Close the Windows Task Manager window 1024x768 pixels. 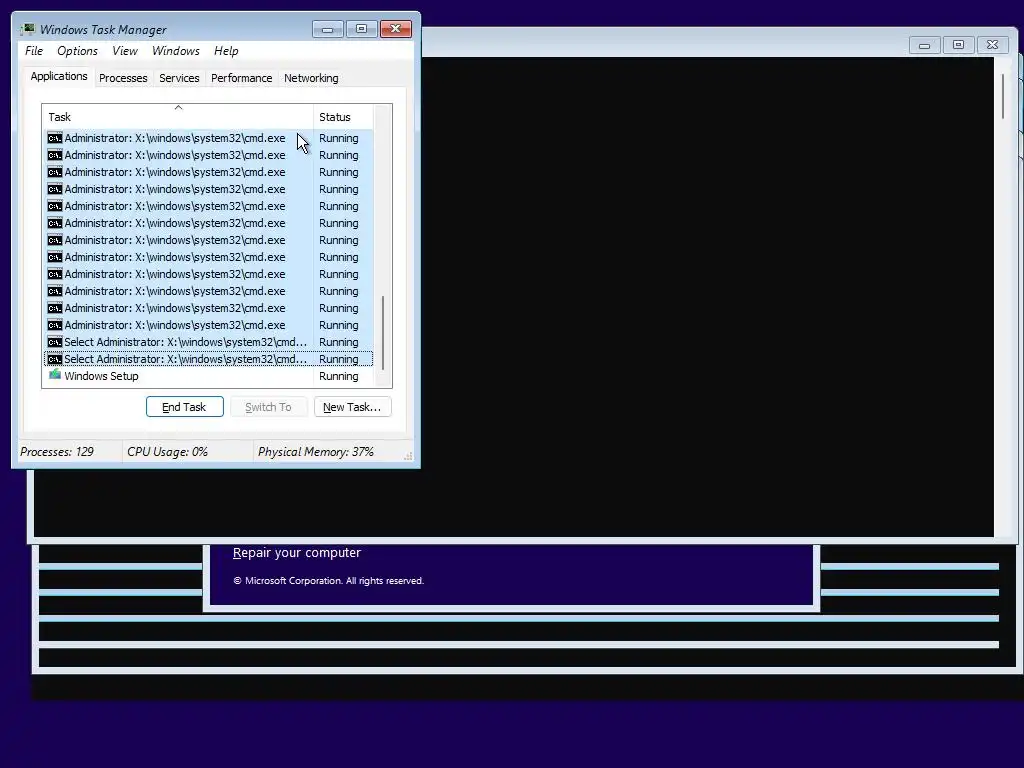pyautogui.click(x=396, y=29)
